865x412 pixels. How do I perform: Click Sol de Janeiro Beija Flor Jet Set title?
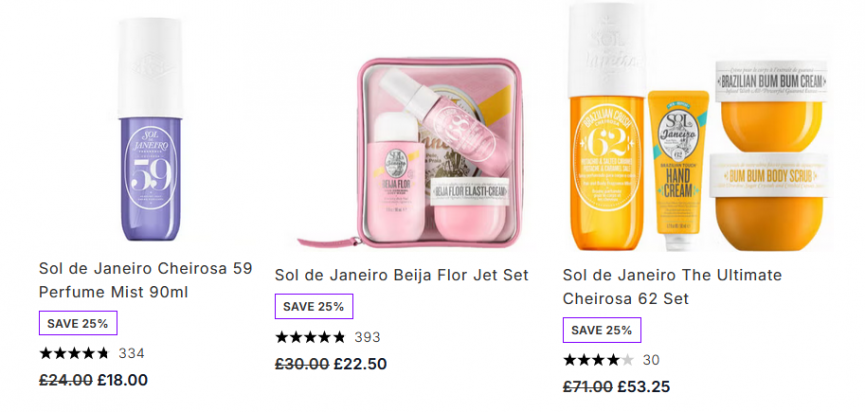[401, 275]
